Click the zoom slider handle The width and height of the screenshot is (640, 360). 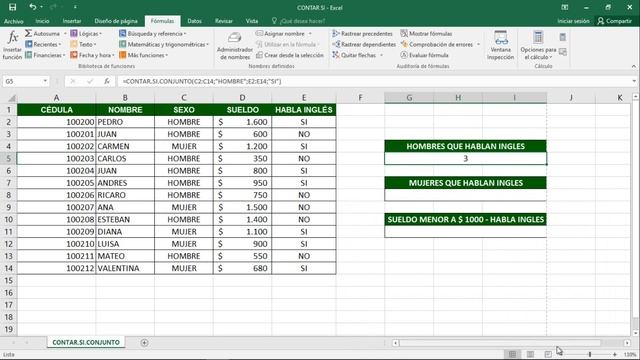[590, 354]
